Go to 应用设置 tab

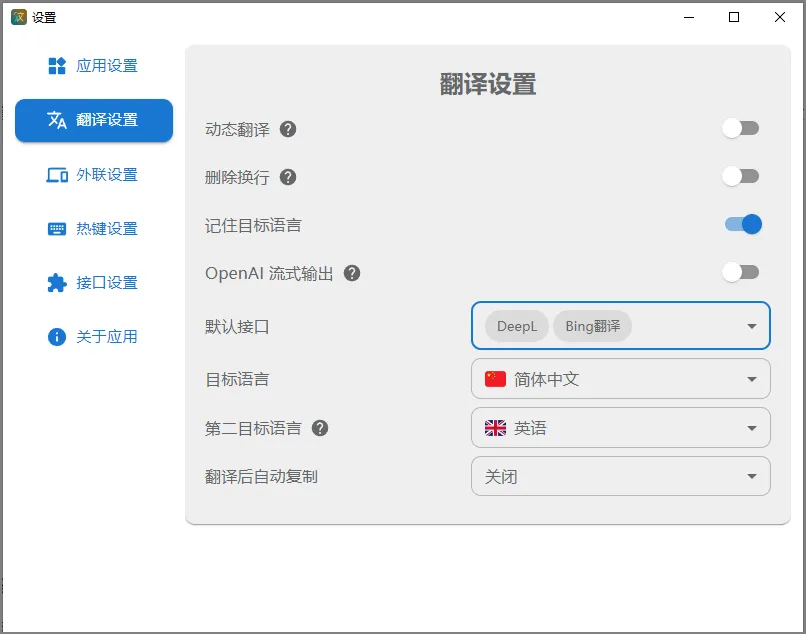click(x=94, y=66)
